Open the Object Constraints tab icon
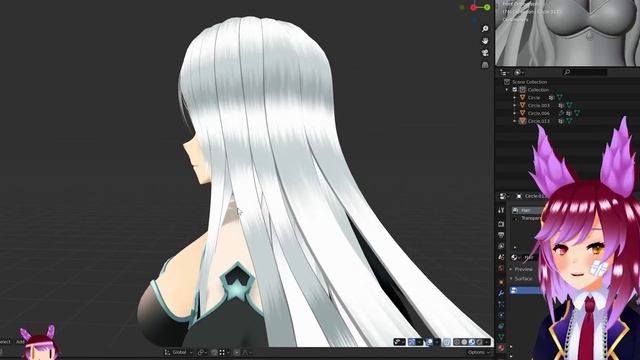This screenshot has width=640, height=360. point(501,326)
